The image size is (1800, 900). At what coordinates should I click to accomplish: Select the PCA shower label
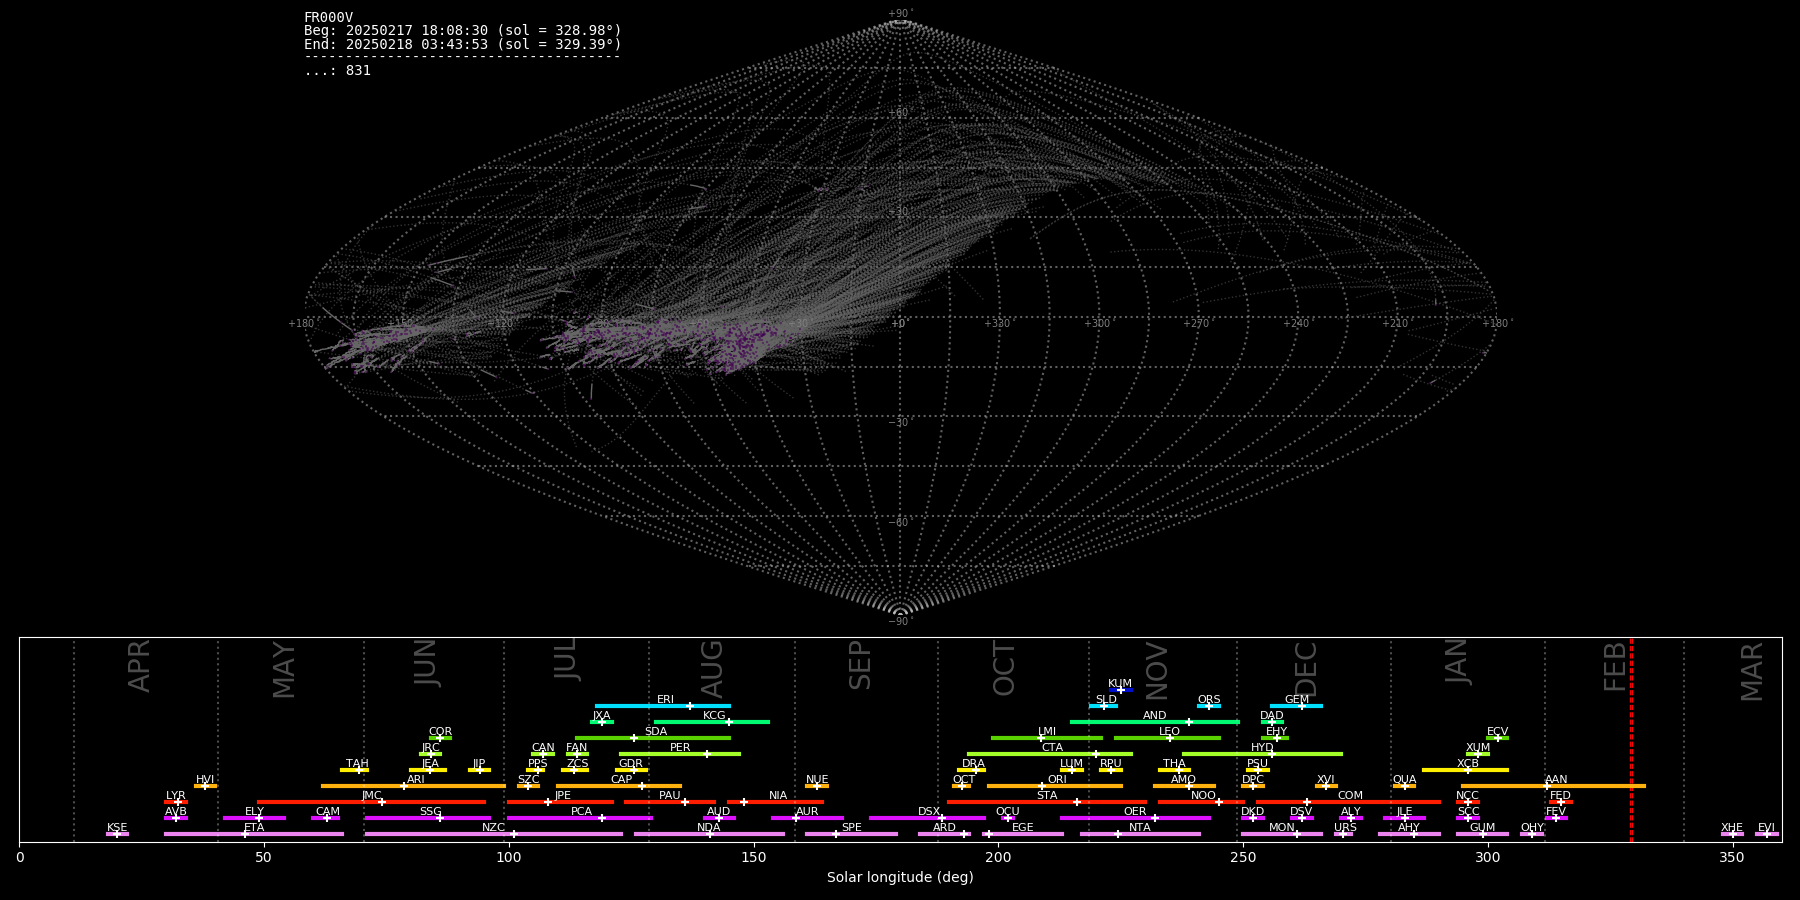(x=582, y=811)
